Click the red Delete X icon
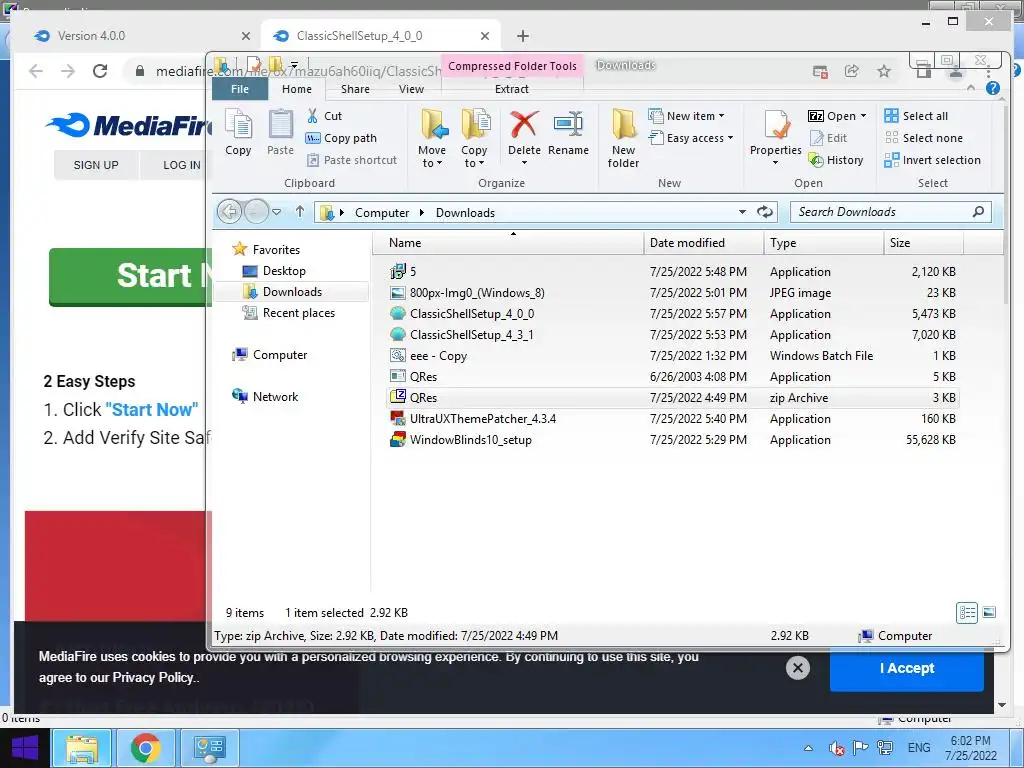Viewport: 1024px width, 768px height. [x=524, y=125]
